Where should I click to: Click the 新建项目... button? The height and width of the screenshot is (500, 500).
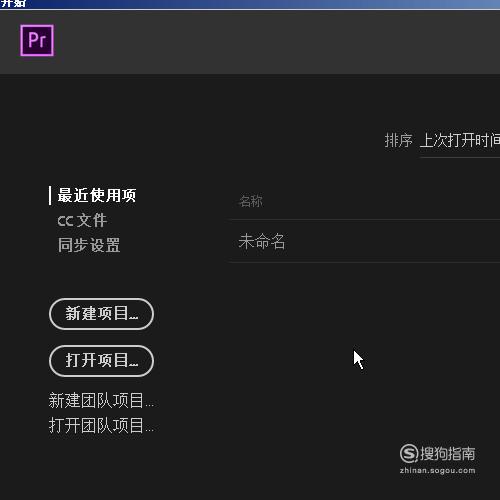click(101, 314)
